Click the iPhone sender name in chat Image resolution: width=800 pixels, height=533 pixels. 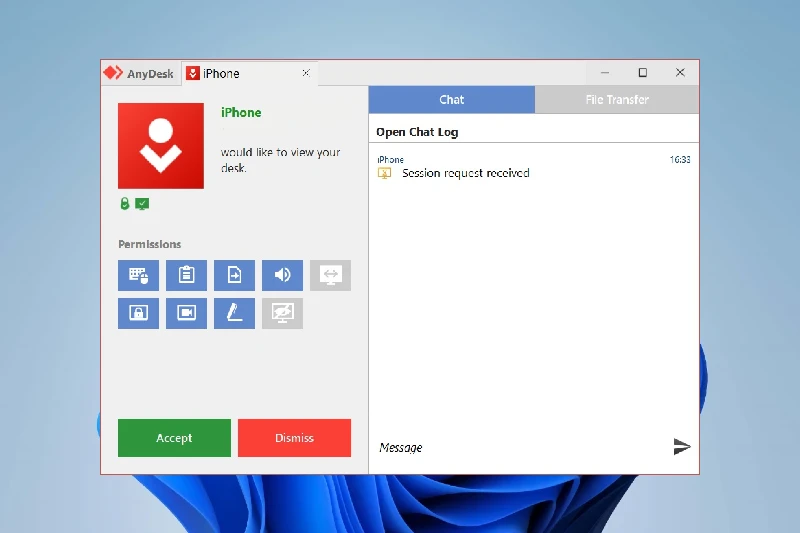point(390,160)
